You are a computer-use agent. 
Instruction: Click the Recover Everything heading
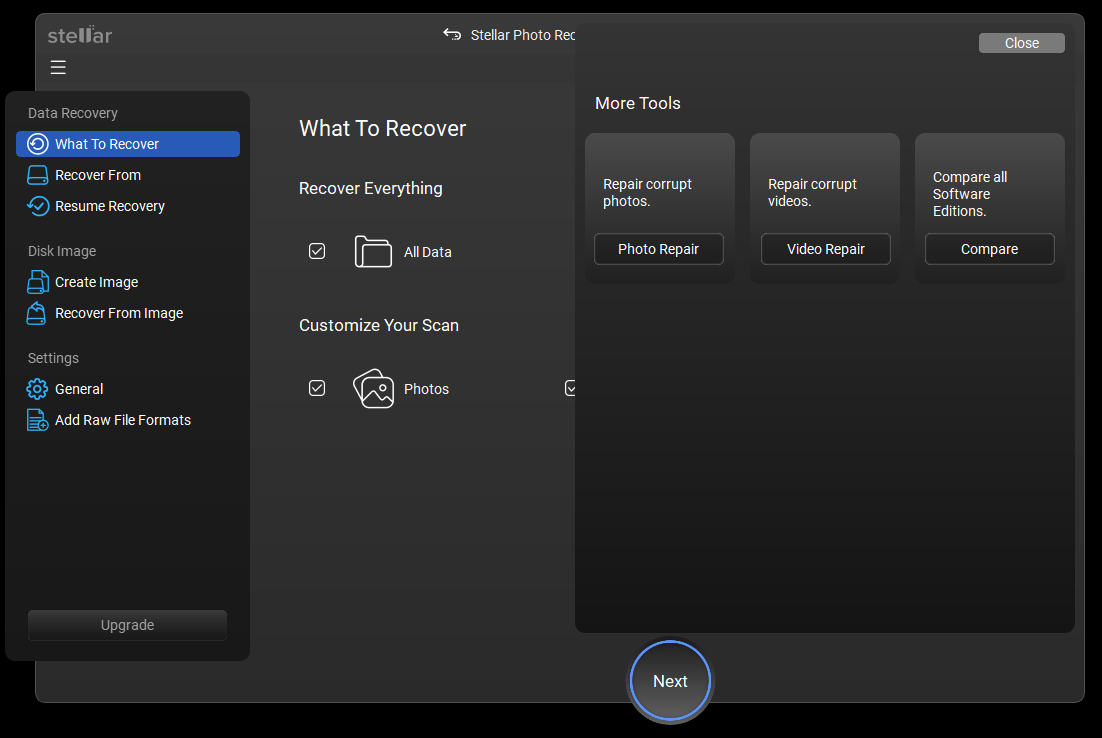[370, 188]
